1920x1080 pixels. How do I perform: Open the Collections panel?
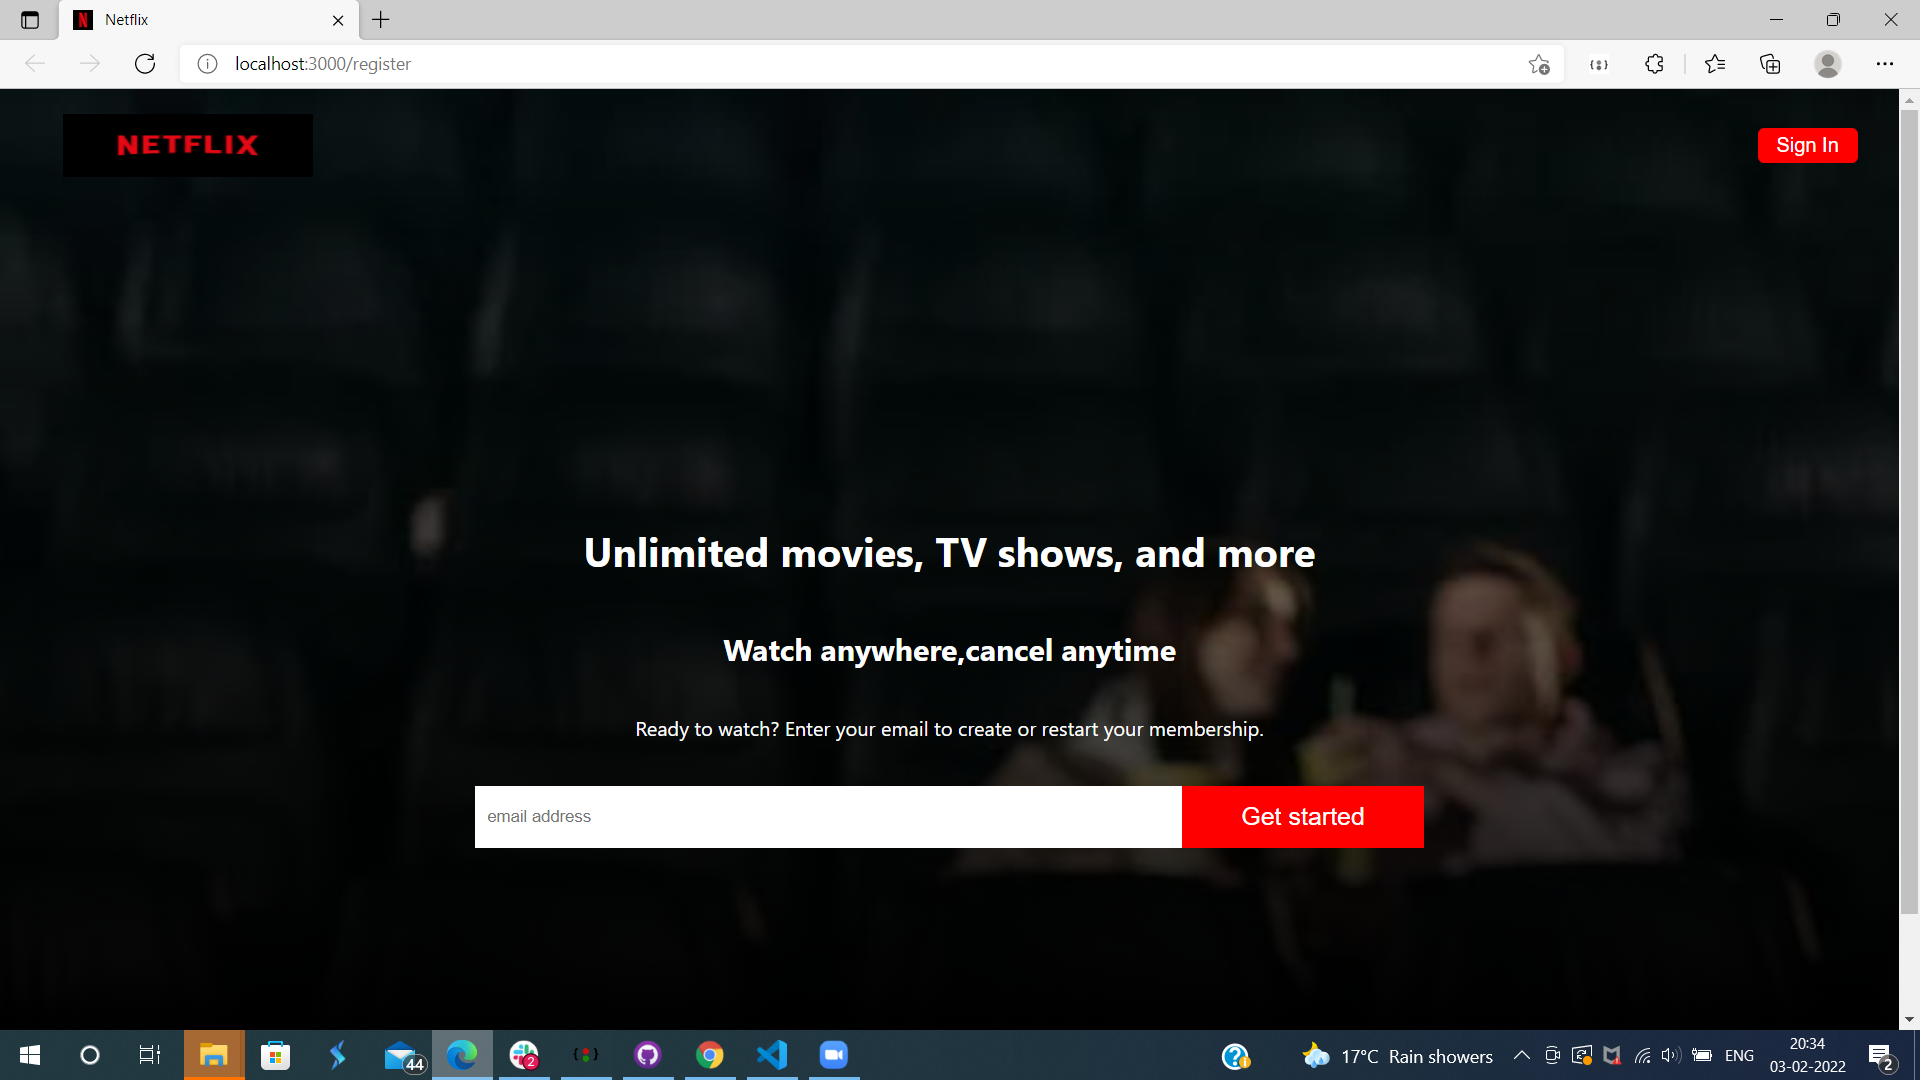pyautogui.click(x=1769, y=63)
